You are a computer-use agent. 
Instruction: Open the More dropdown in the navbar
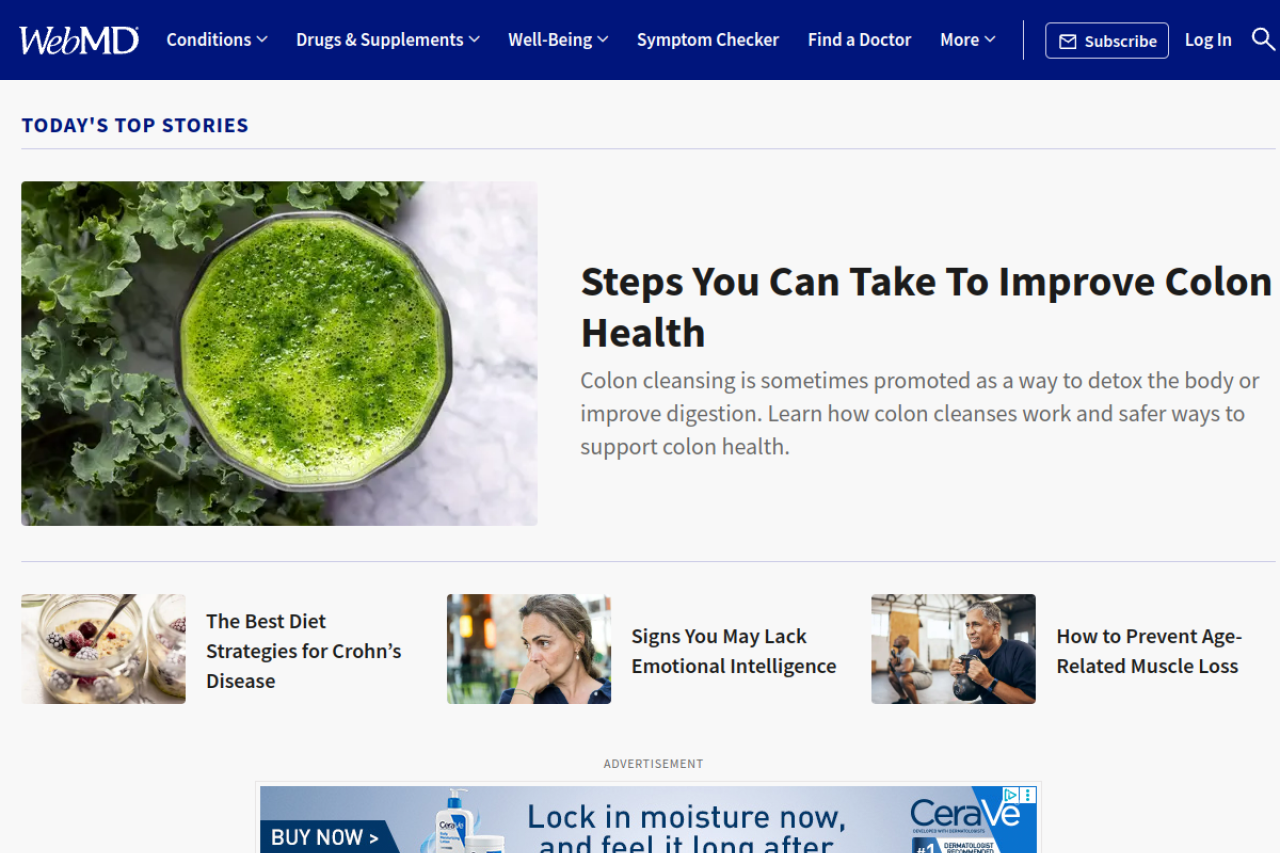pos(967,40)
